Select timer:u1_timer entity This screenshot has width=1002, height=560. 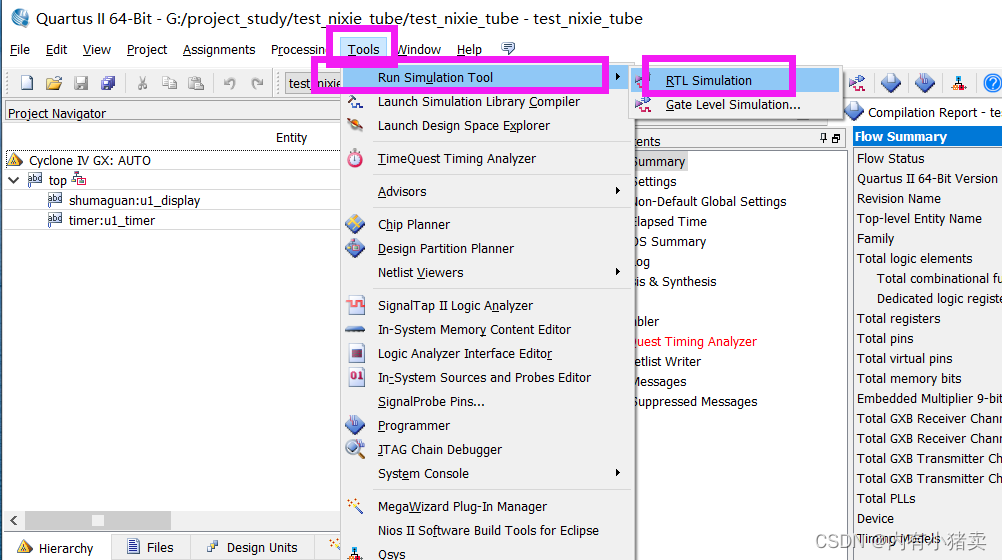click(112, 220)
